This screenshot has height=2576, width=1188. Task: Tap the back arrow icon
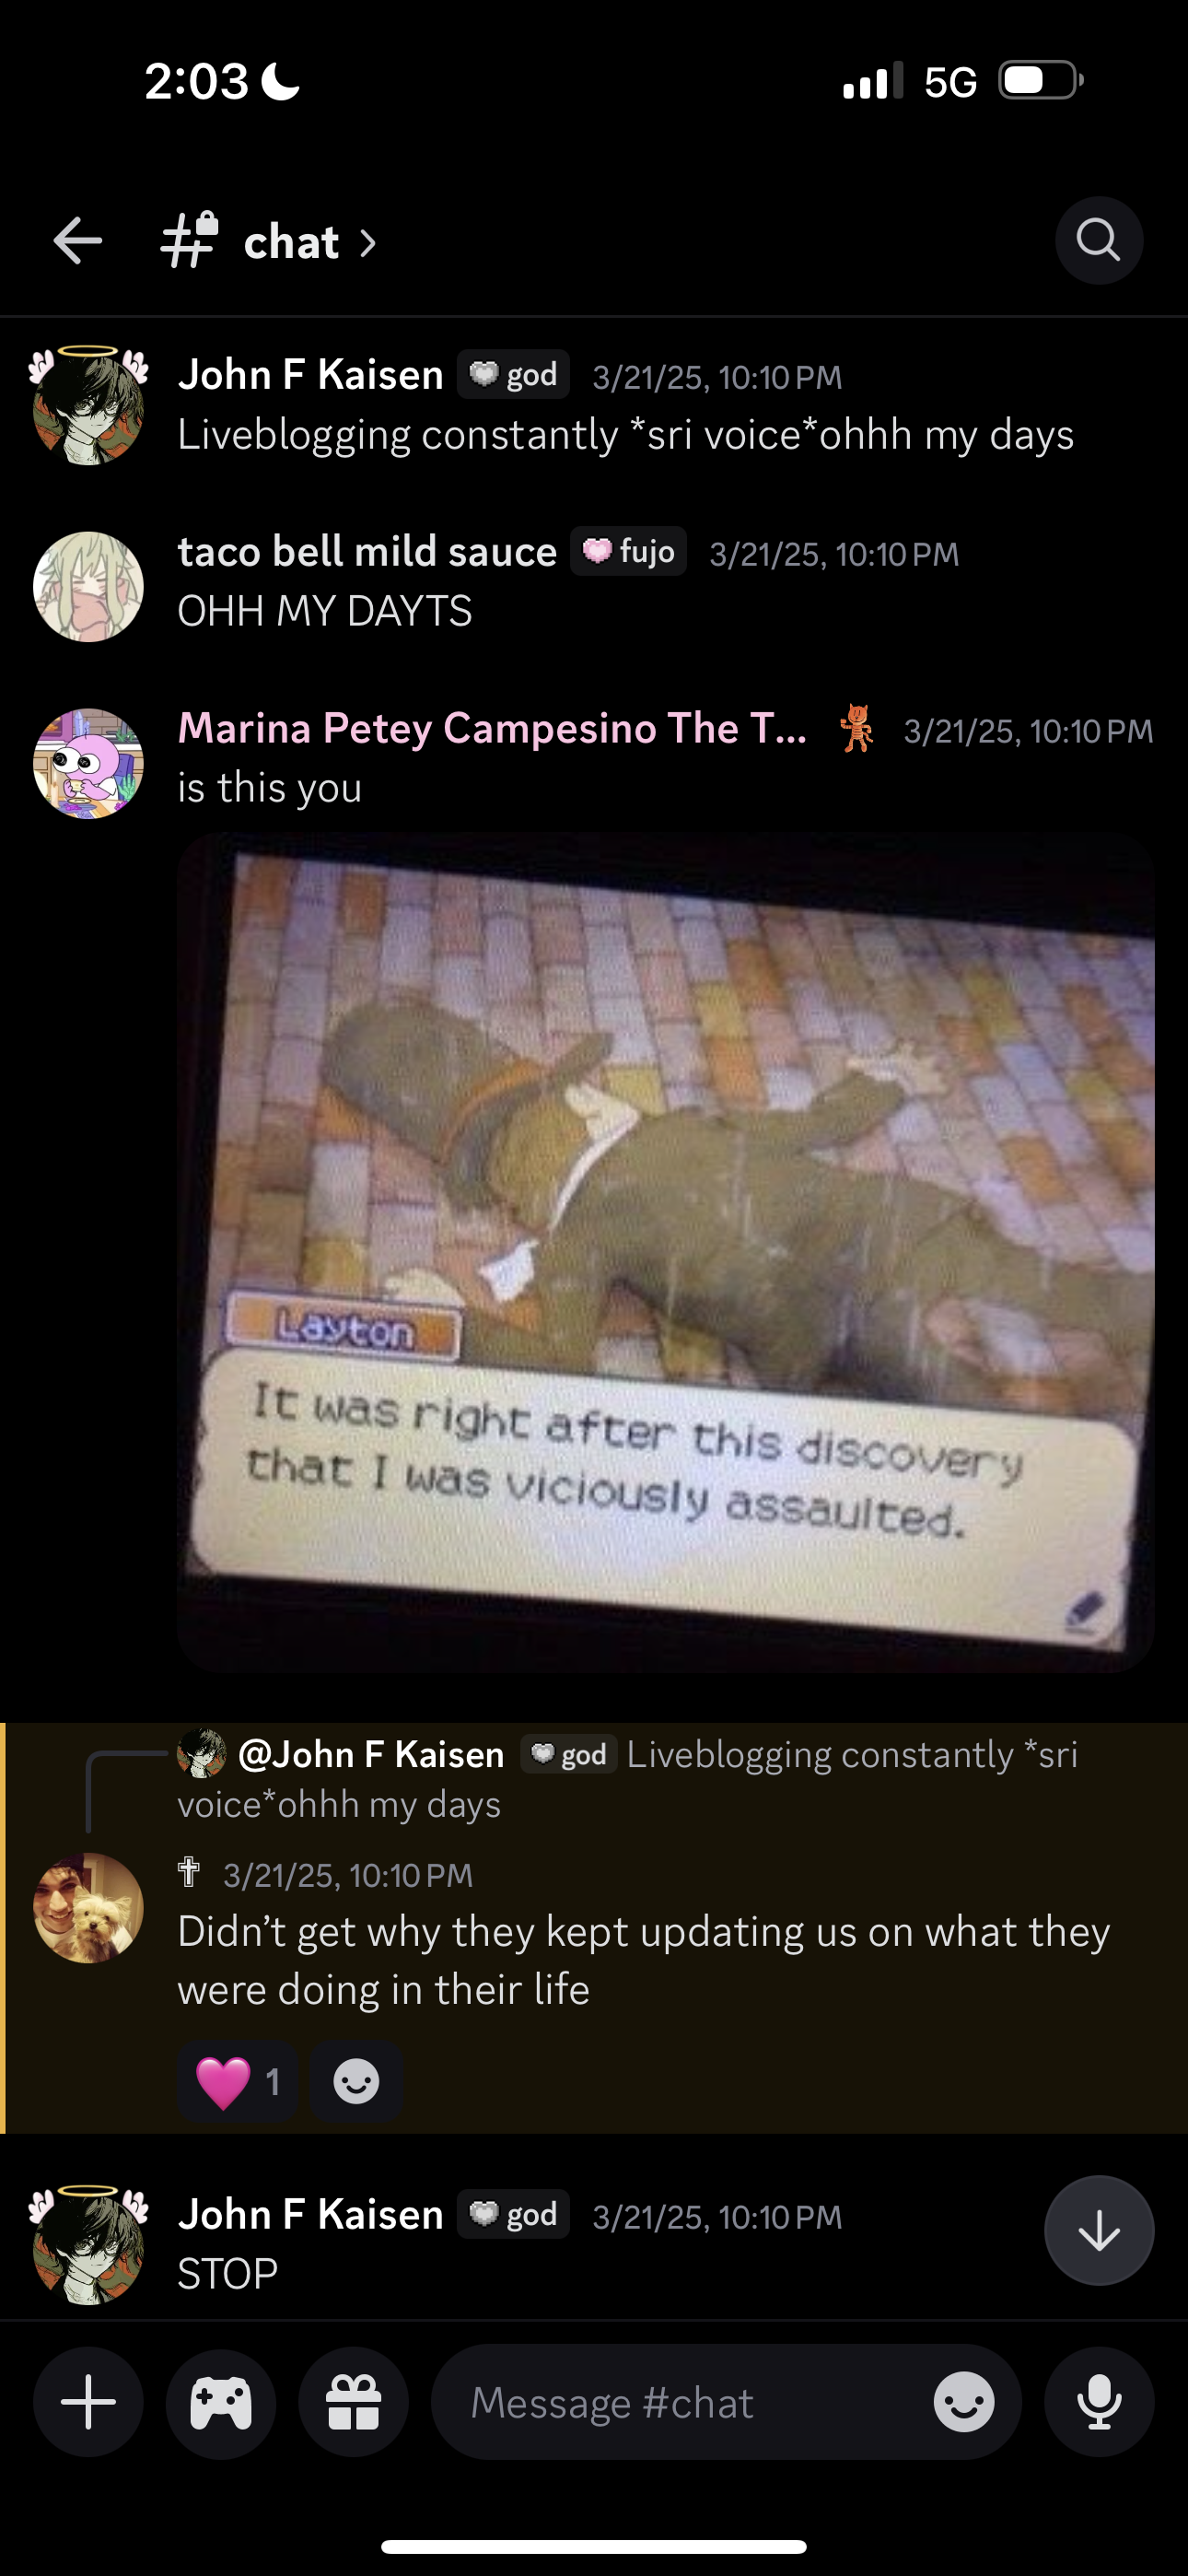[x=78, y=241]
